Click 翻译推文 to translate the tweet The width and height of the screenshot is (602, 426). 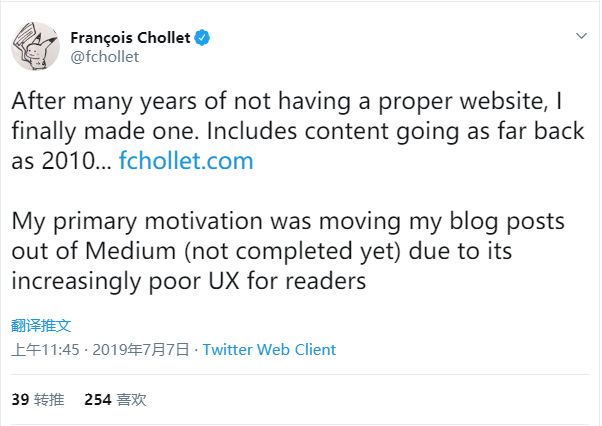[41, 326]
